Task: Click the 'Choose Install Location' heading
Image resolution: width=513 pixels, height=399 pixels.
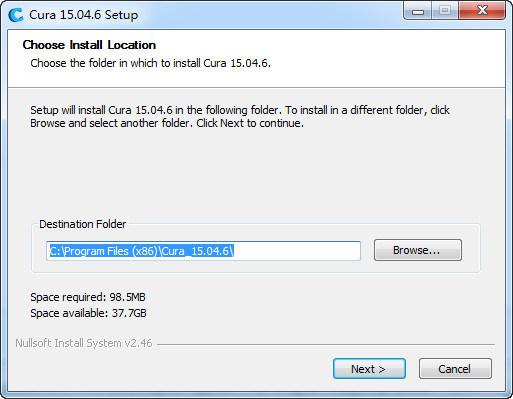Action: coord(89,45)
